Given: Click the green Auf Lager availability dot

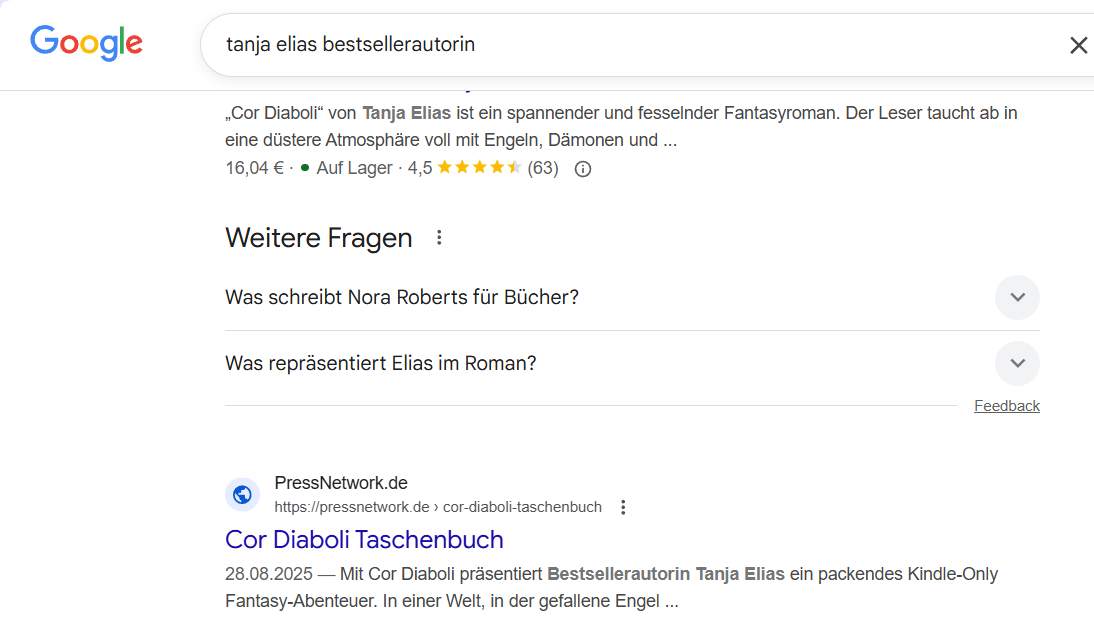Looking at the screenshot, I should click(304, 168).
